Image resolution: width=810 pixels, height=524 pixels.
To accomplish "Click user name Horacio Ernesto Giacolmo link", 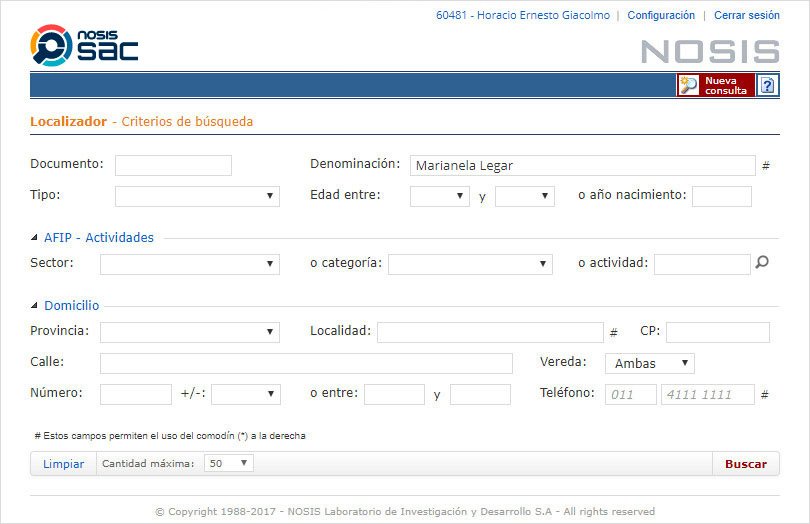I will click(523, 16).
